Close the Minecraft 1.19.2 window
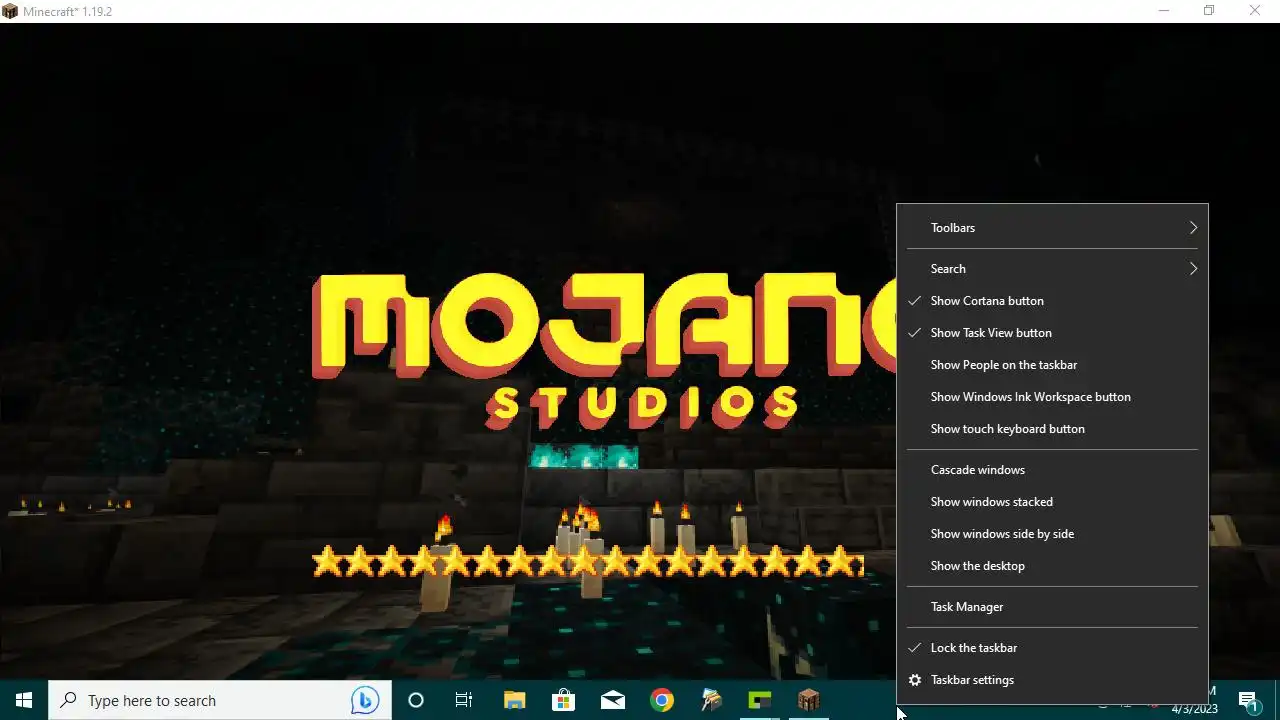The width and height of the screenshot is (1280, 720). [1255, 11]
